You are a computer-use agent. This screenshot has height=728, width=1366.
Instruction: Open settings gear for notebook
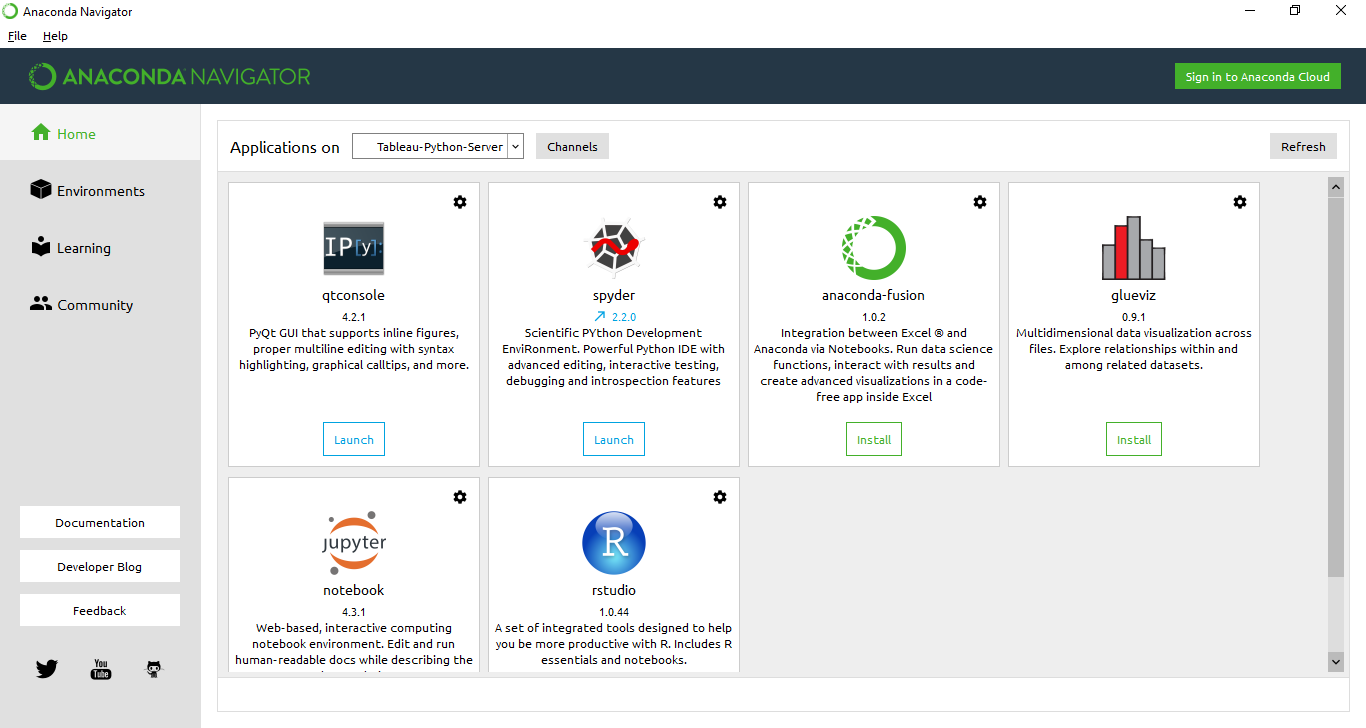point(460,497)
